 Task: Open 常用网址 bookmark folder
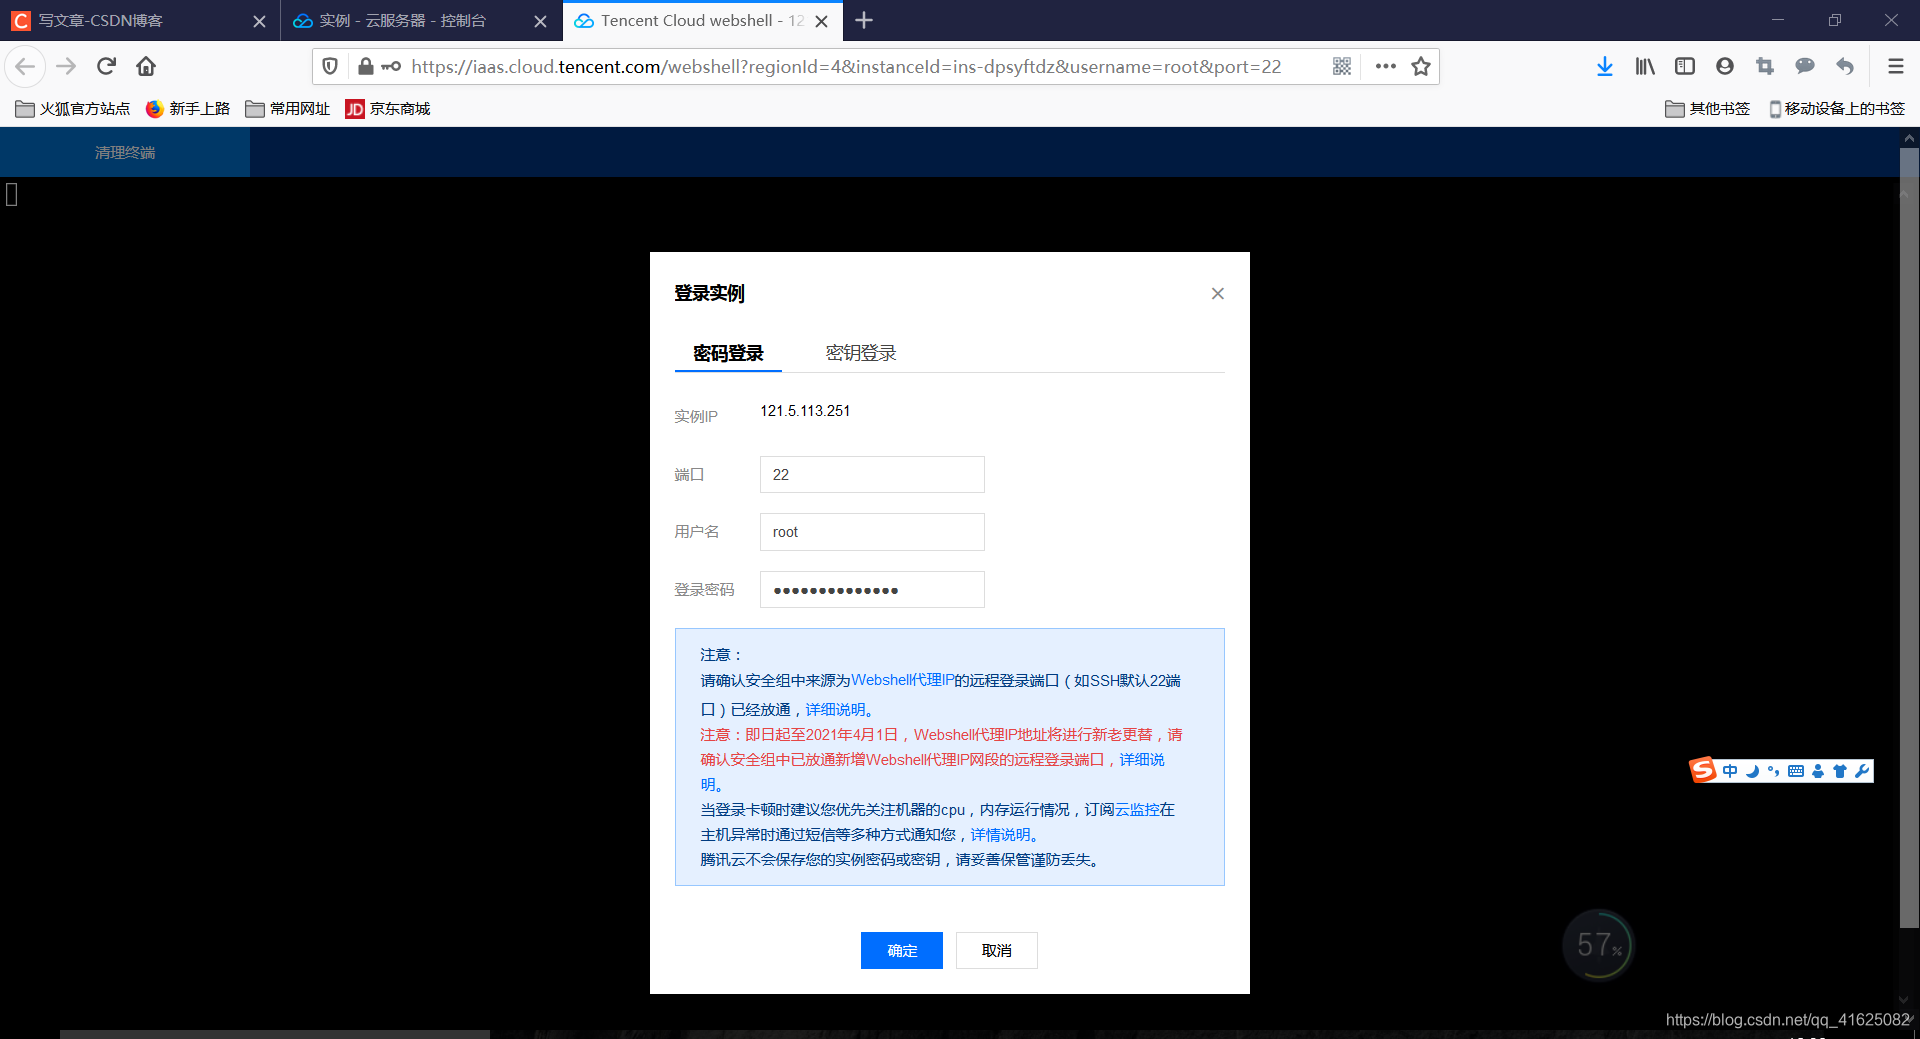288,108
